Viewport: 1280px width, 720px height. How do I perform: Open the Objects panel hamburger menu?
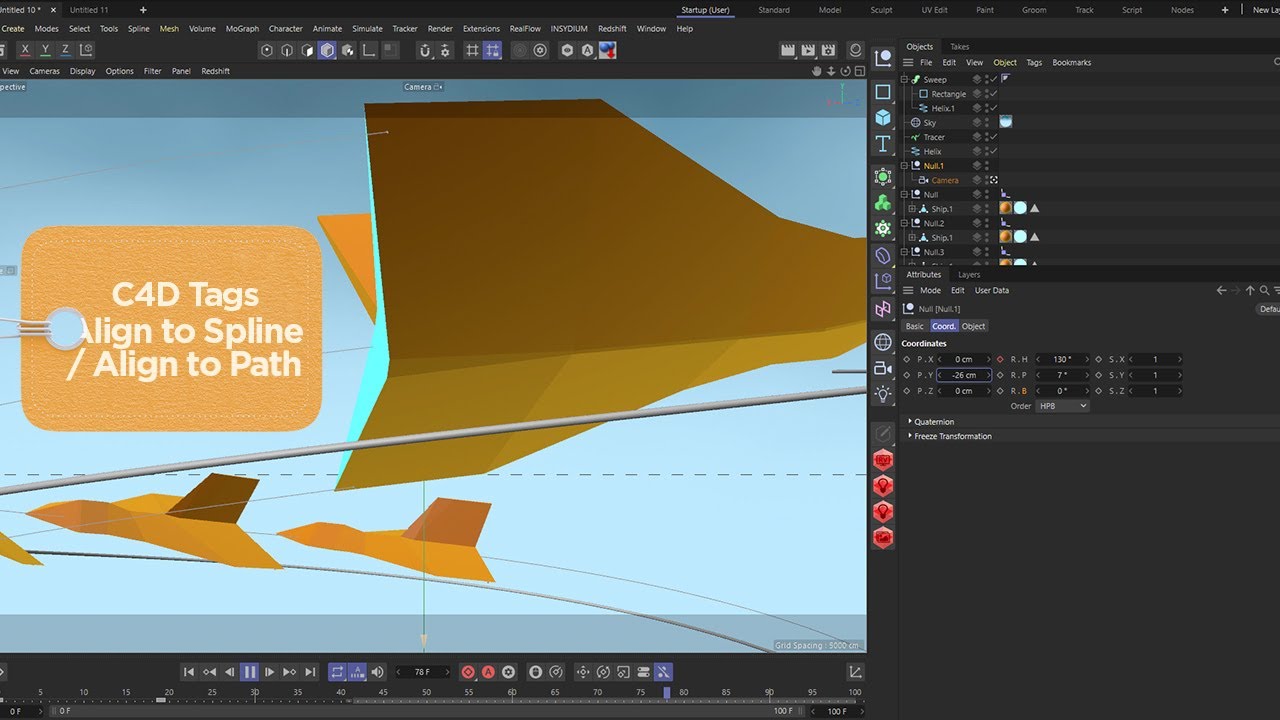(908, 62)
